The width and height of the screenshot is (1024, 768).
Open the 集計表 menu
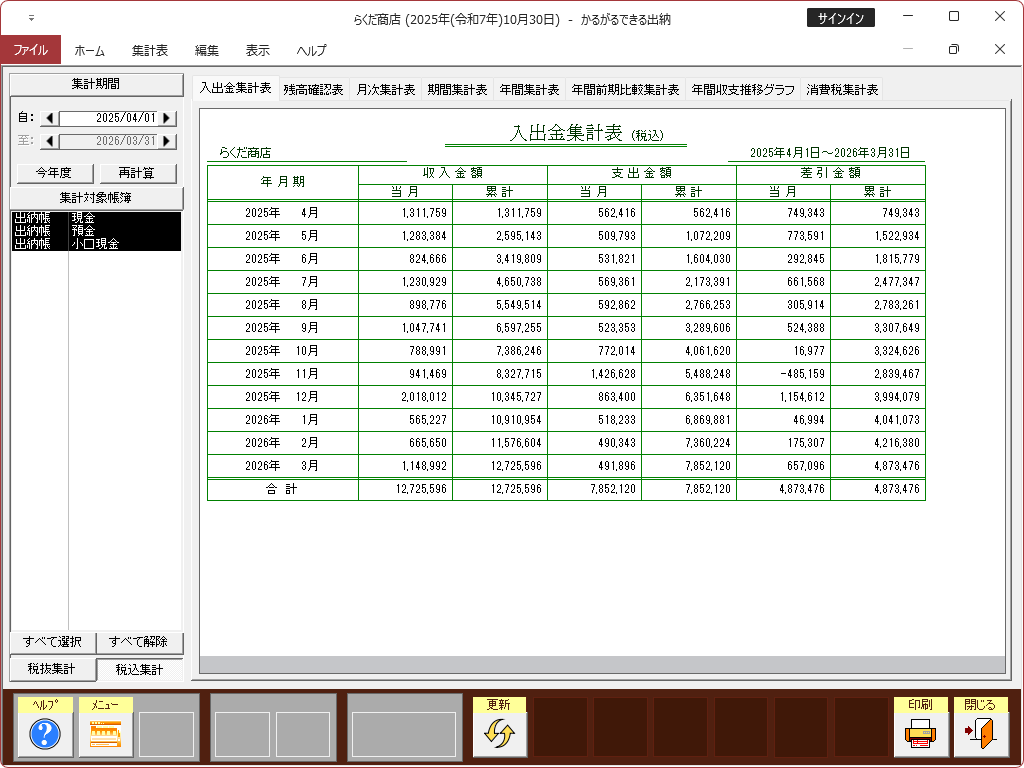pos(150,50)
